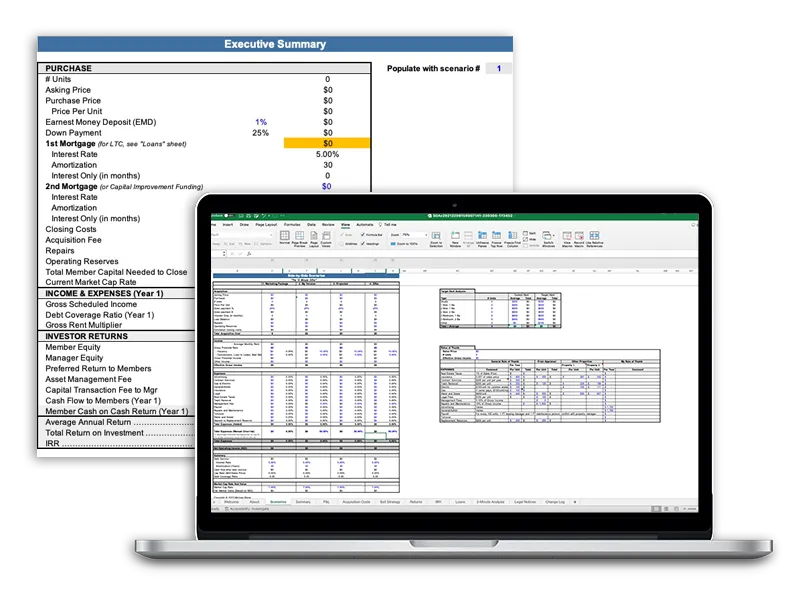Image resolution: width=806 pixels, height=600 pixels.
Task: Click the blue 1% Earnest Money Deposit value
Action: tap(261, 122)
